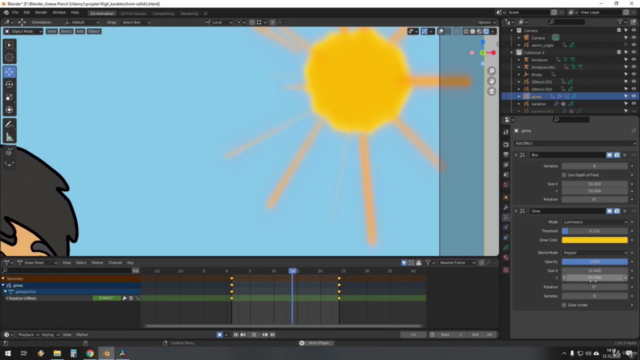The image size is (640, 360).
Task: Open the Glow Mode Luminance dropdown
Action: click(595, 222)
